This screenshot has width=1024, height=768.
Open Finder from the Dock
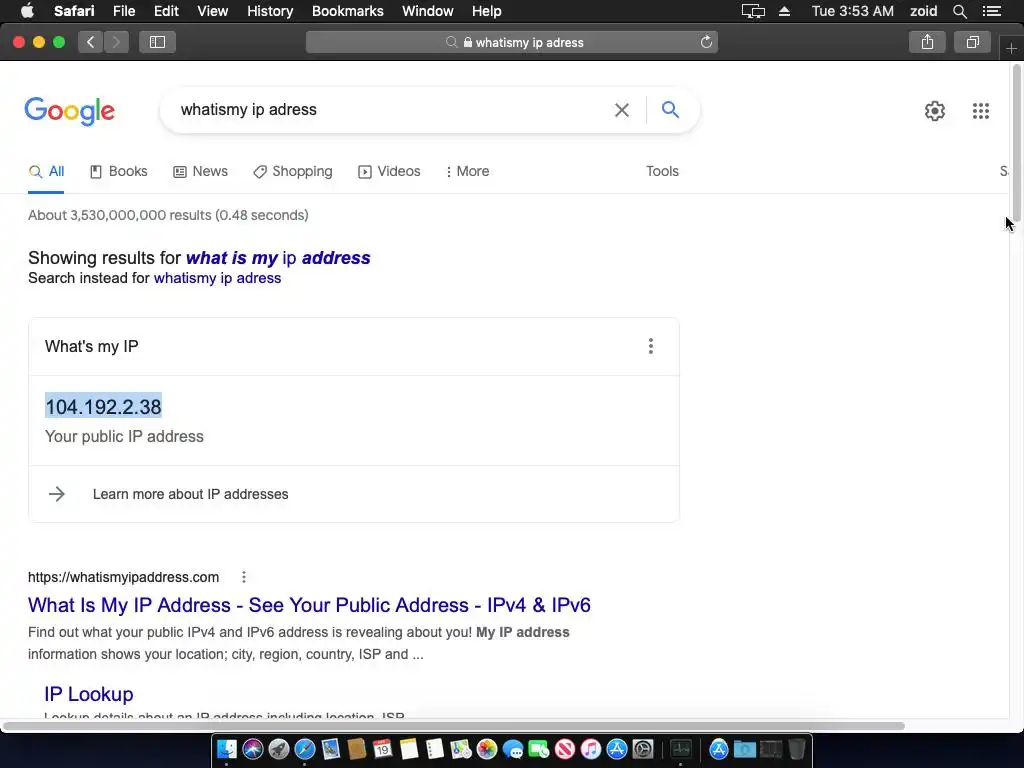[x=227, y=748]
